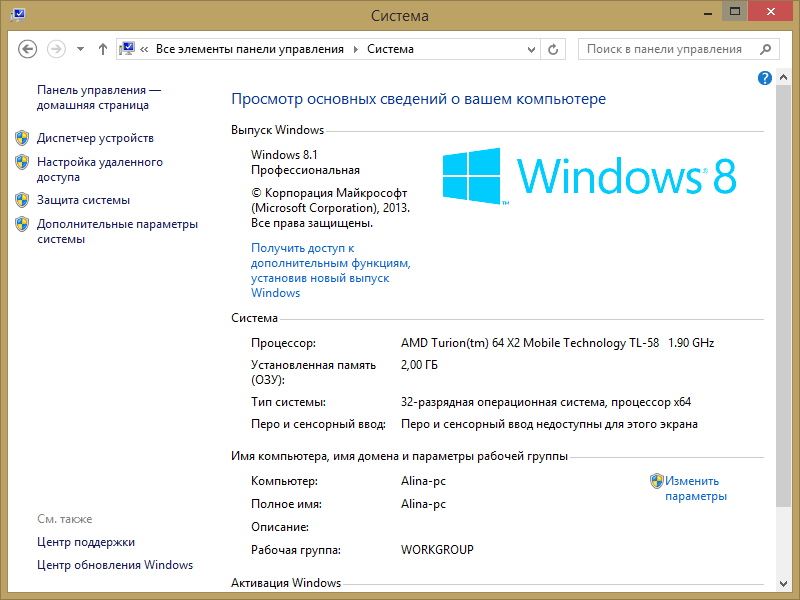This screenshot has width=800, height=600.
Task: Open Настройка удаленного доступа link
Action: pos(99,169)
